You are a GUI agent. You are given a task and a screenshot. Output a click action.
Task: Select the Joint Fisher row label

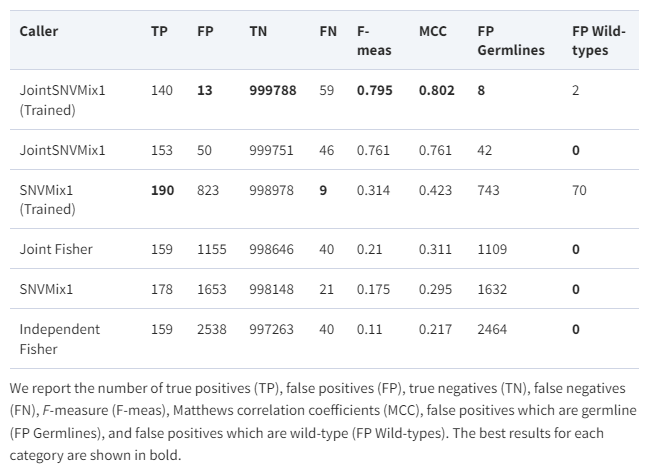click(x=56, y=249)
